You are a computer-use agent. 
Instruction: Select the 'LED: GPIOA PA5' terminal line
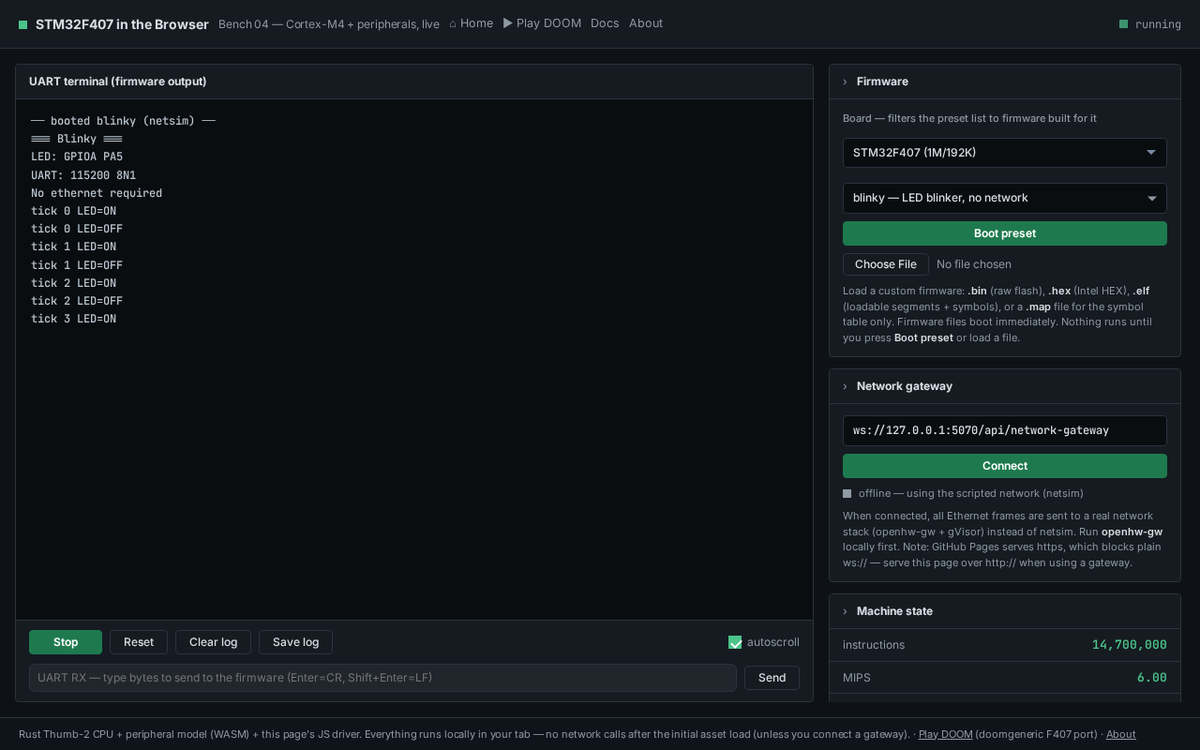pyautogui.click(x=77, y=157)
